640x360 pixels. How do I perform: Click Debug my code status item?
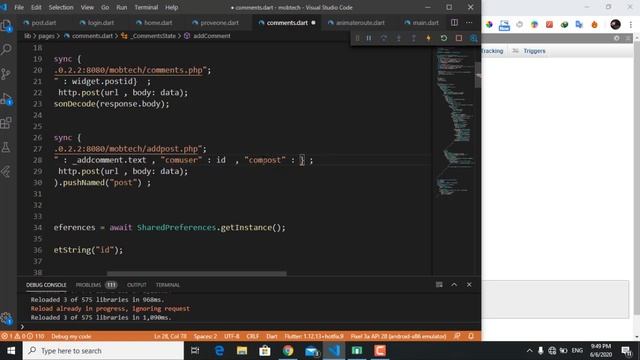71,336
